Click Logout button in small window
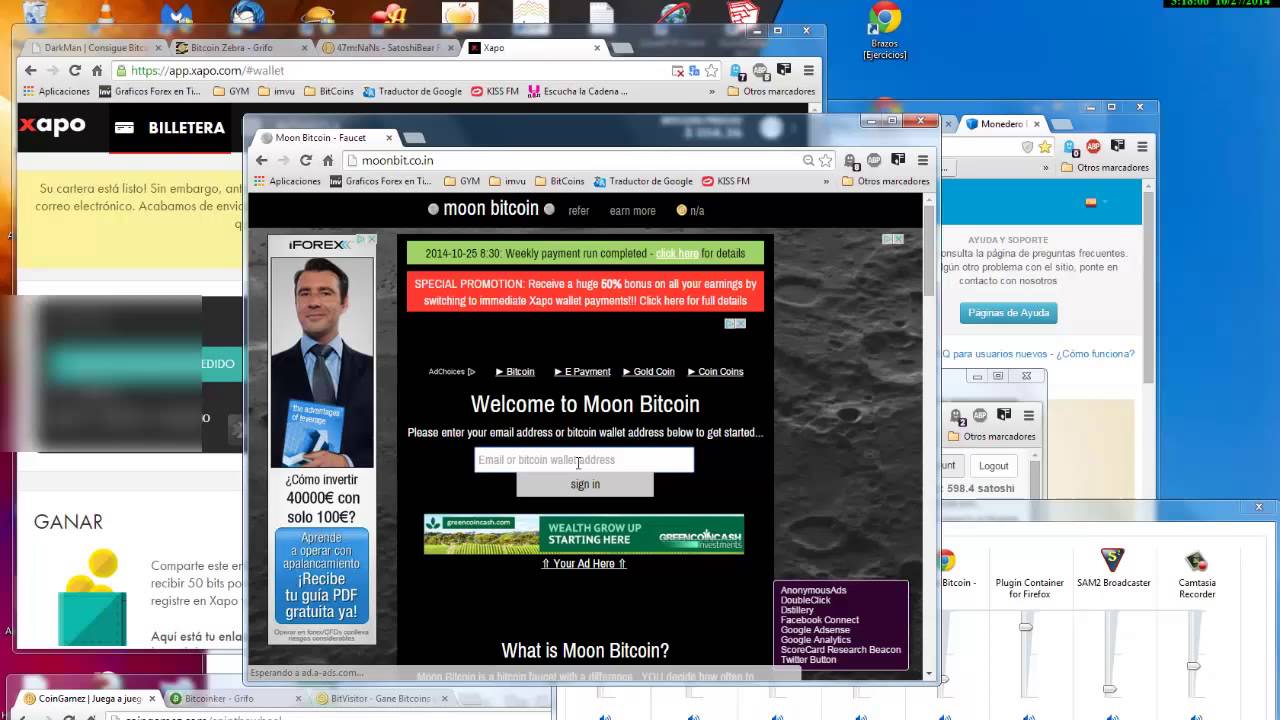The height and width of the screenshot is (720, 1280). pos(993,466)
